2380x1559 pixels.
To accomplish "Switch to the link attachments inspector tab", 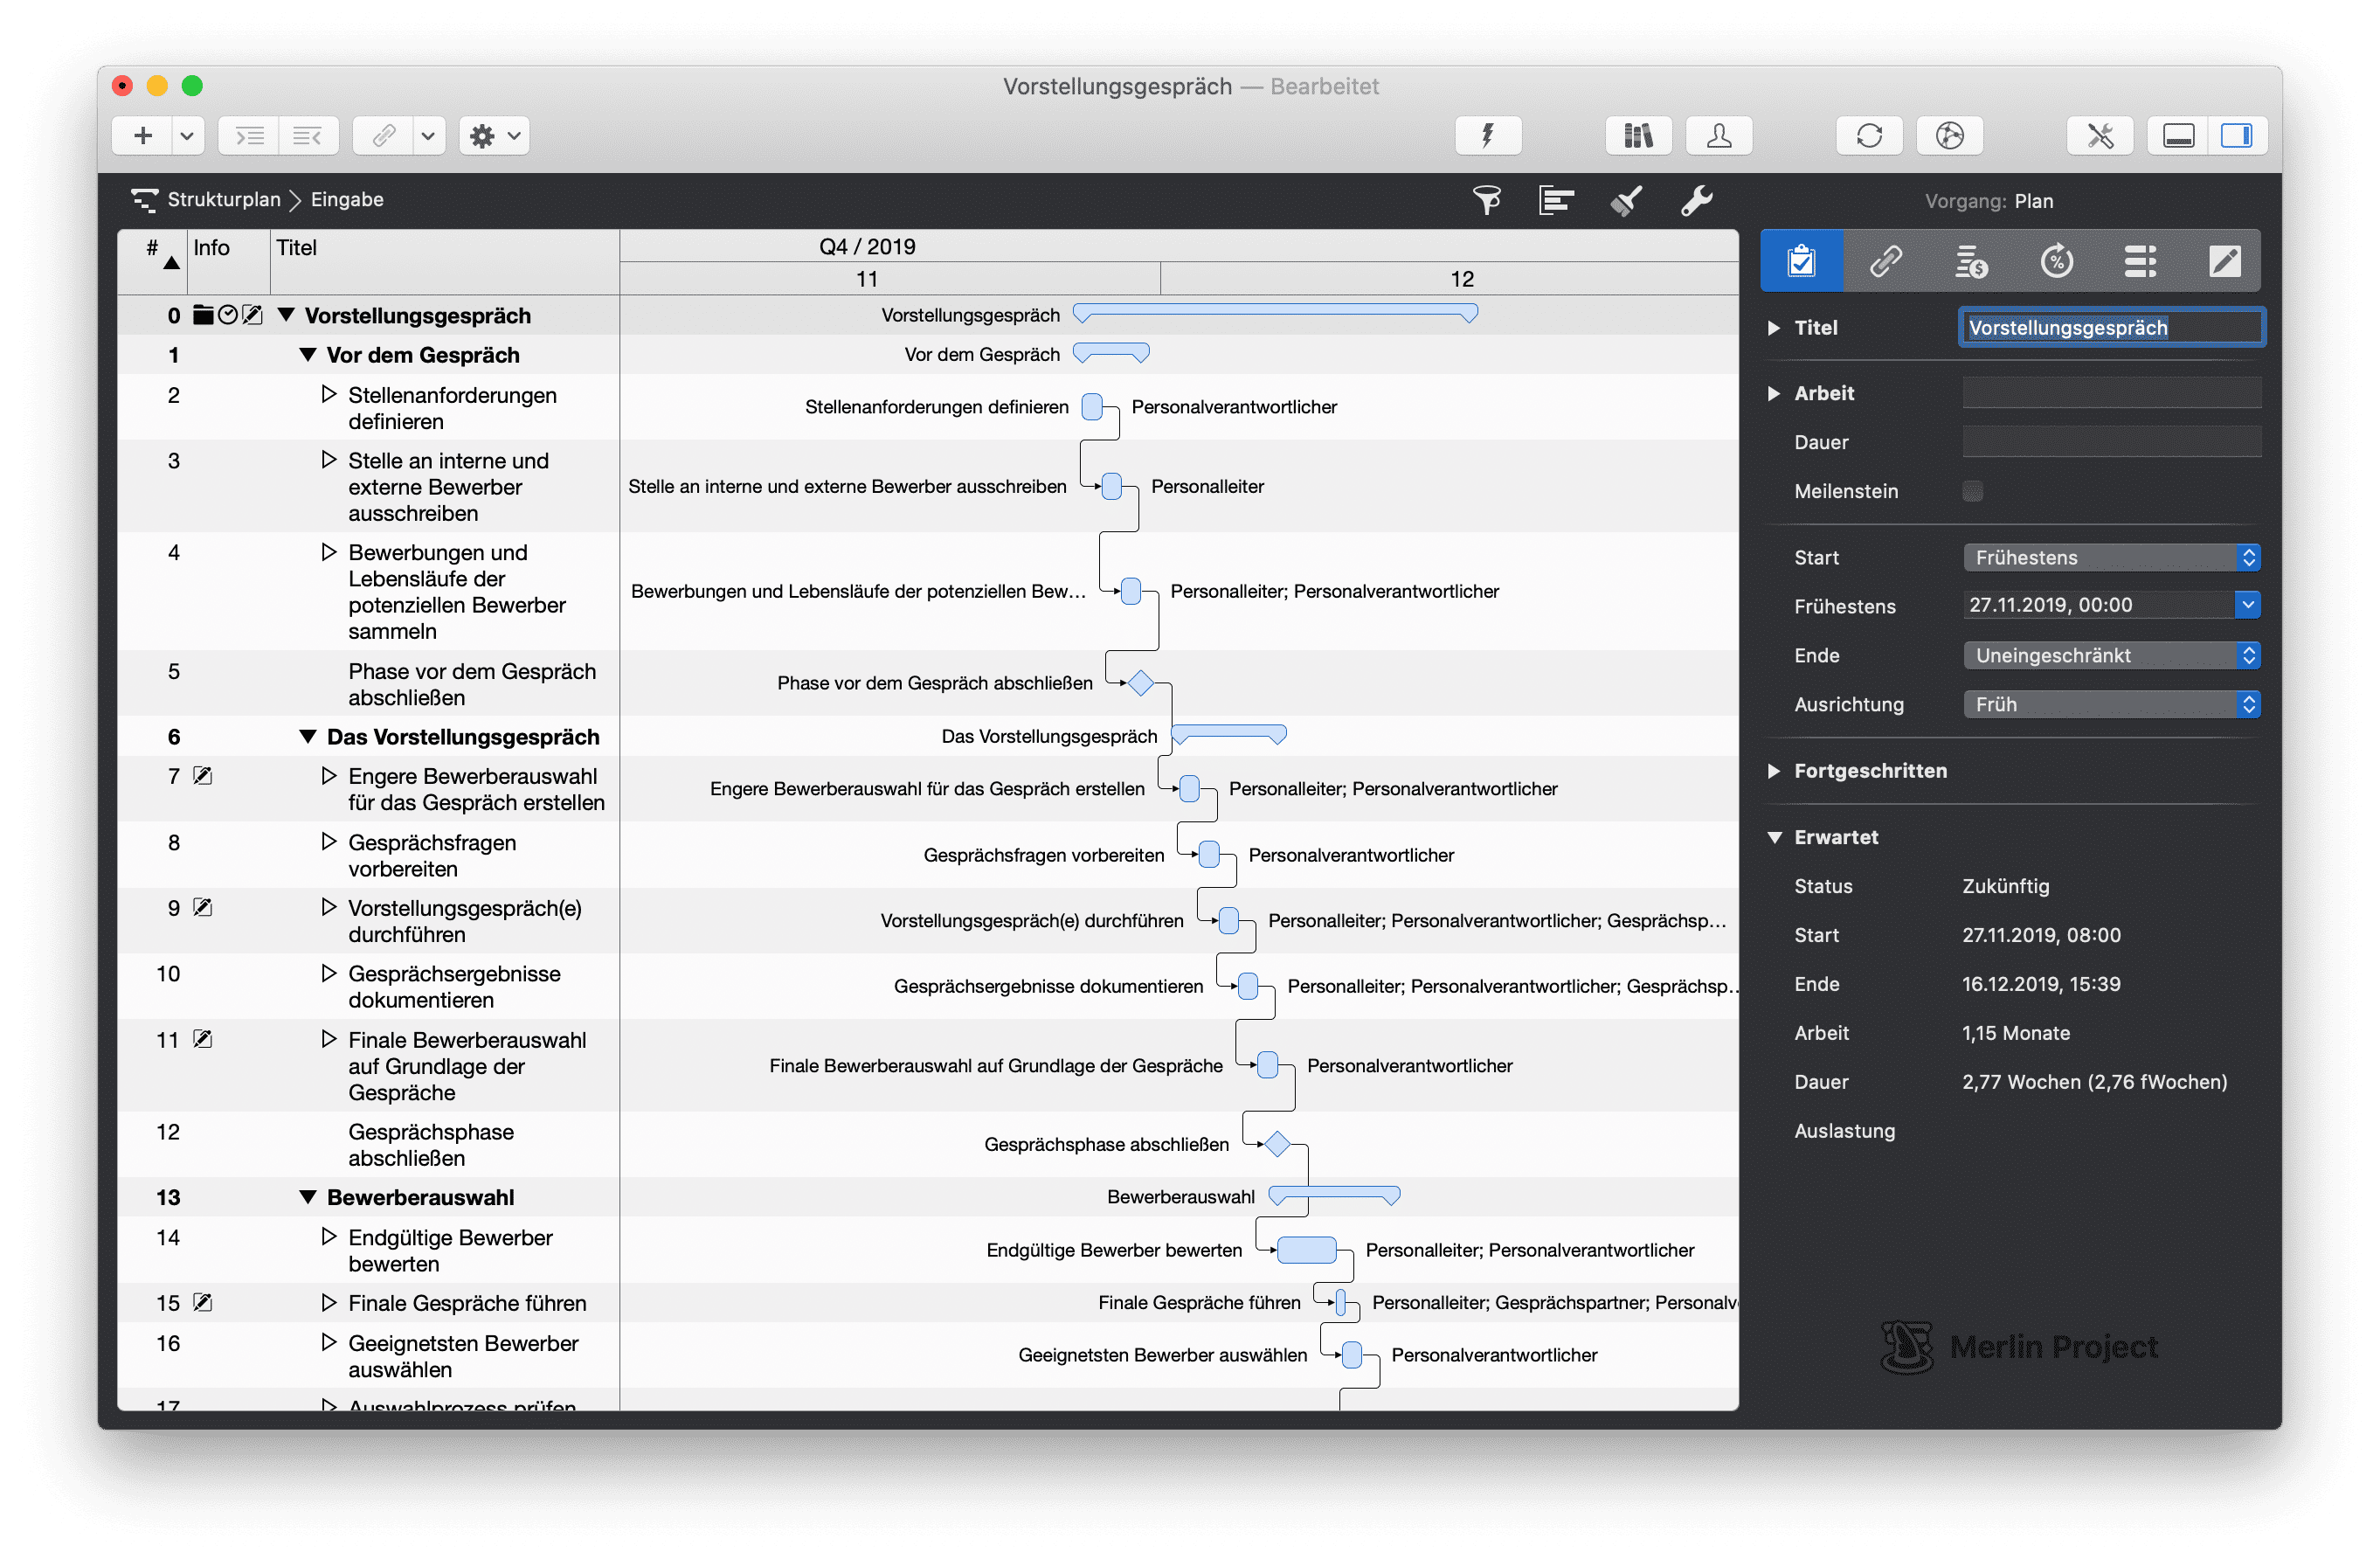I will [1886, 262].
